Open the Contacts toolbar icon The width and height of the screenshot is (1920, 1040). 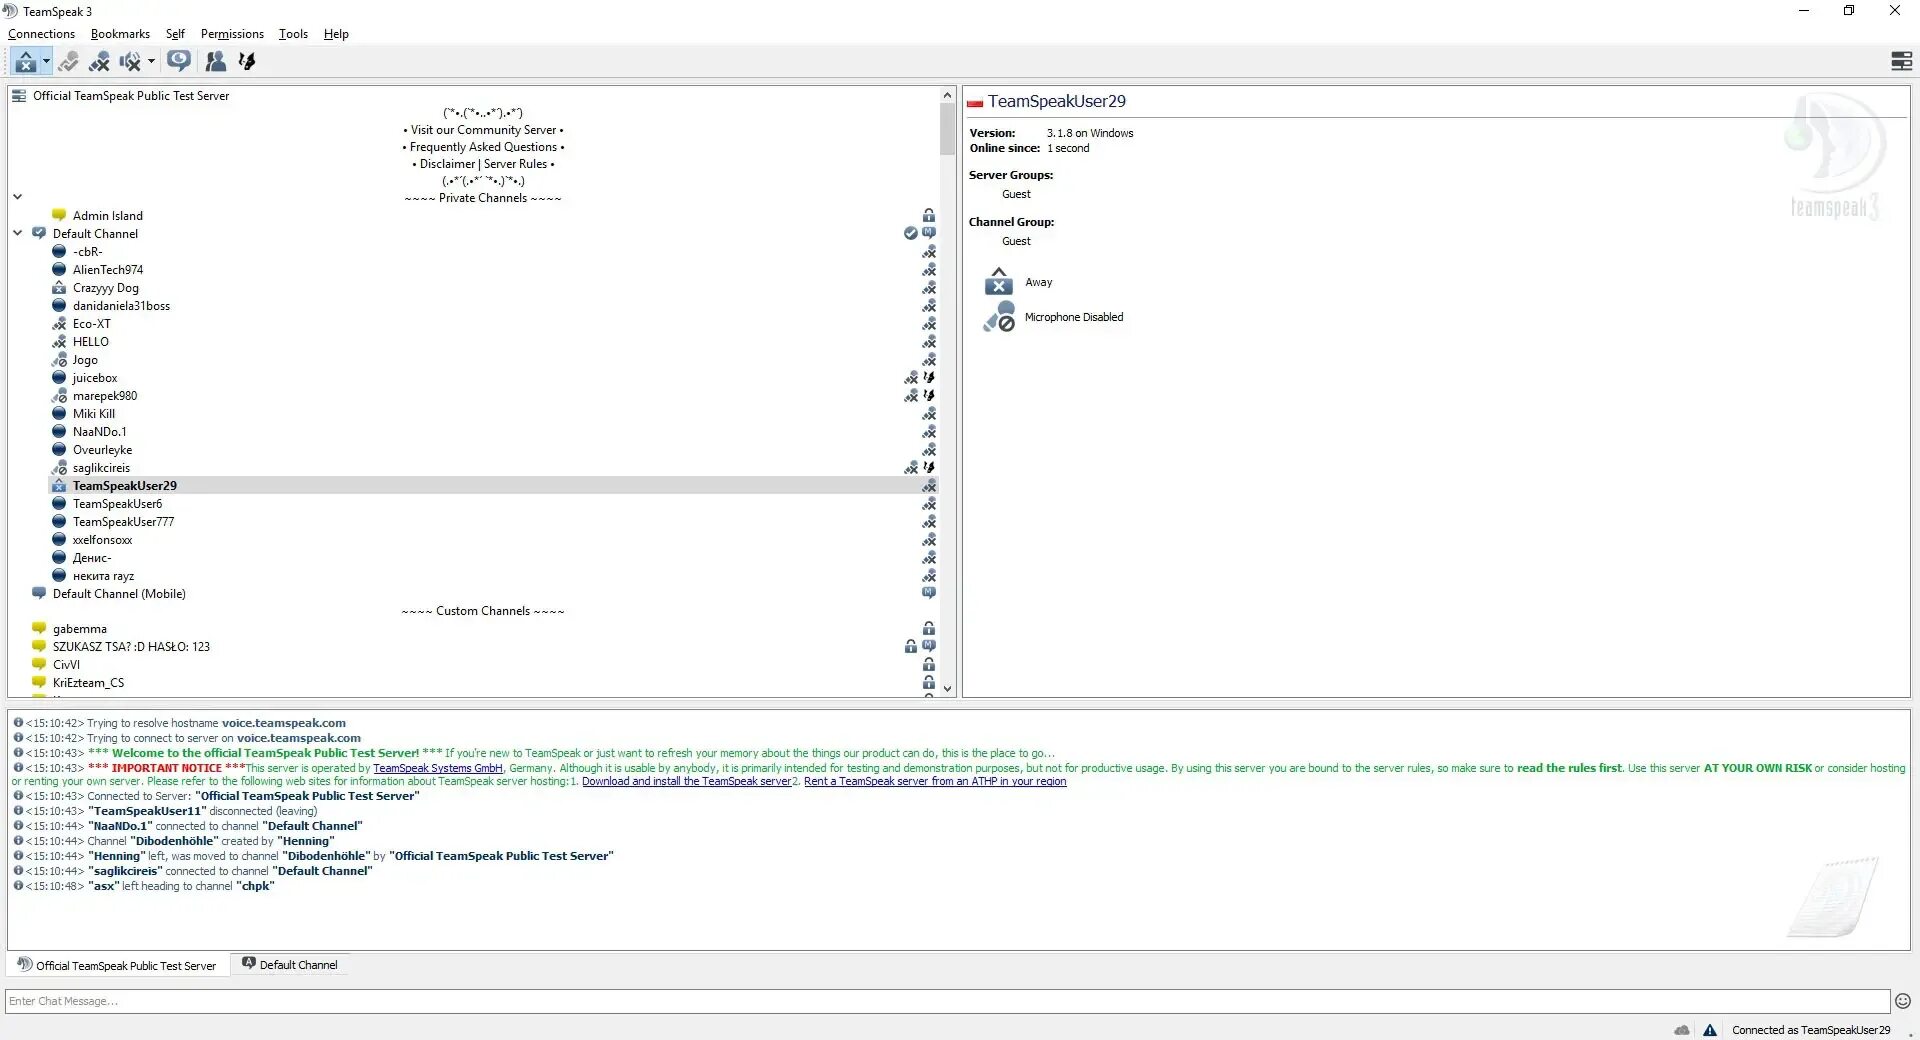pyautogui.click(x=215, y=62)
